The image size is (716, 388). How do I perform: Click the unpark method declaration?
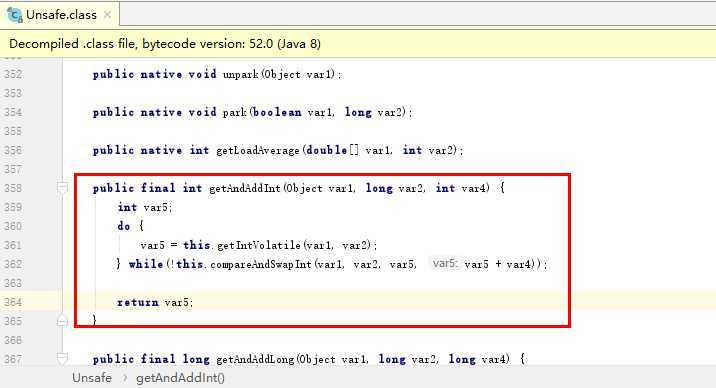[217, 74]
